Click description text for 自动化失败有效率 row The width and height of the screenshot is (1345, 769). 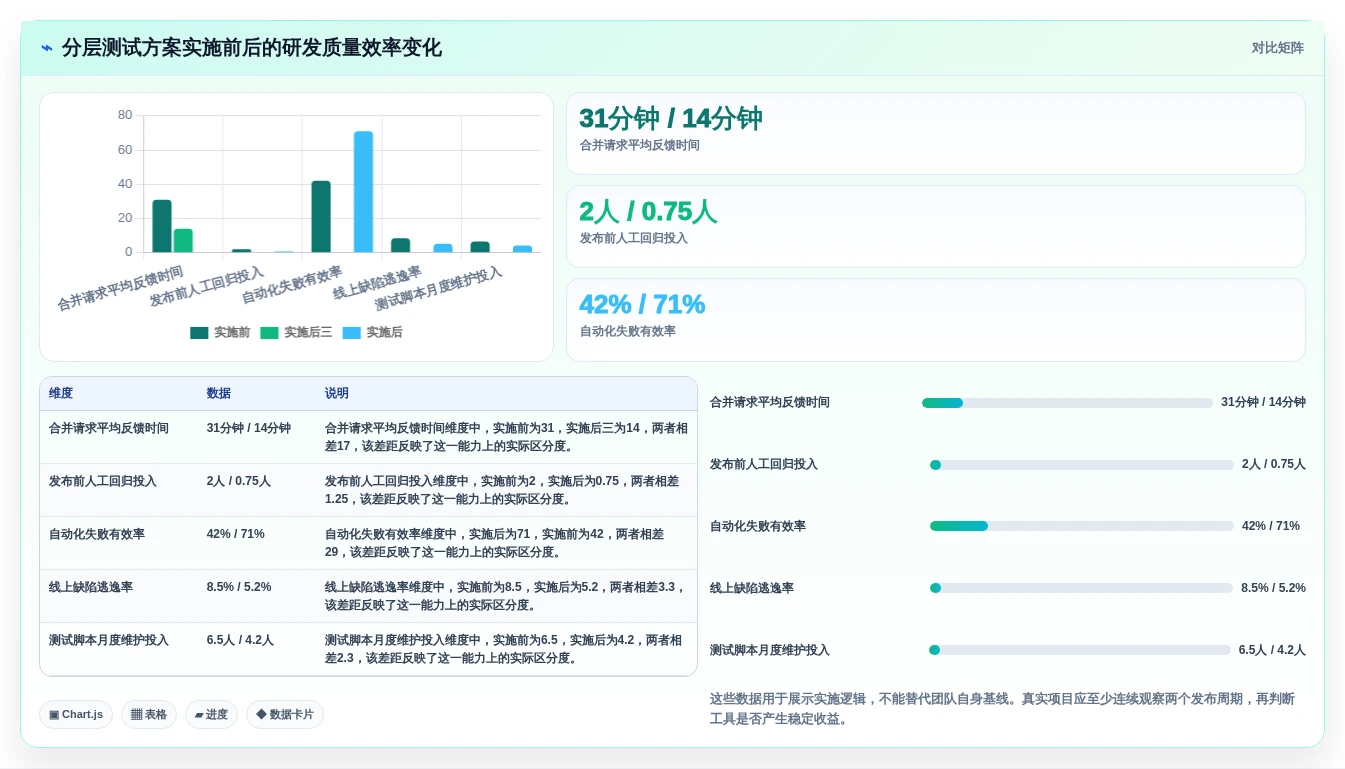[x=494, y=543]
